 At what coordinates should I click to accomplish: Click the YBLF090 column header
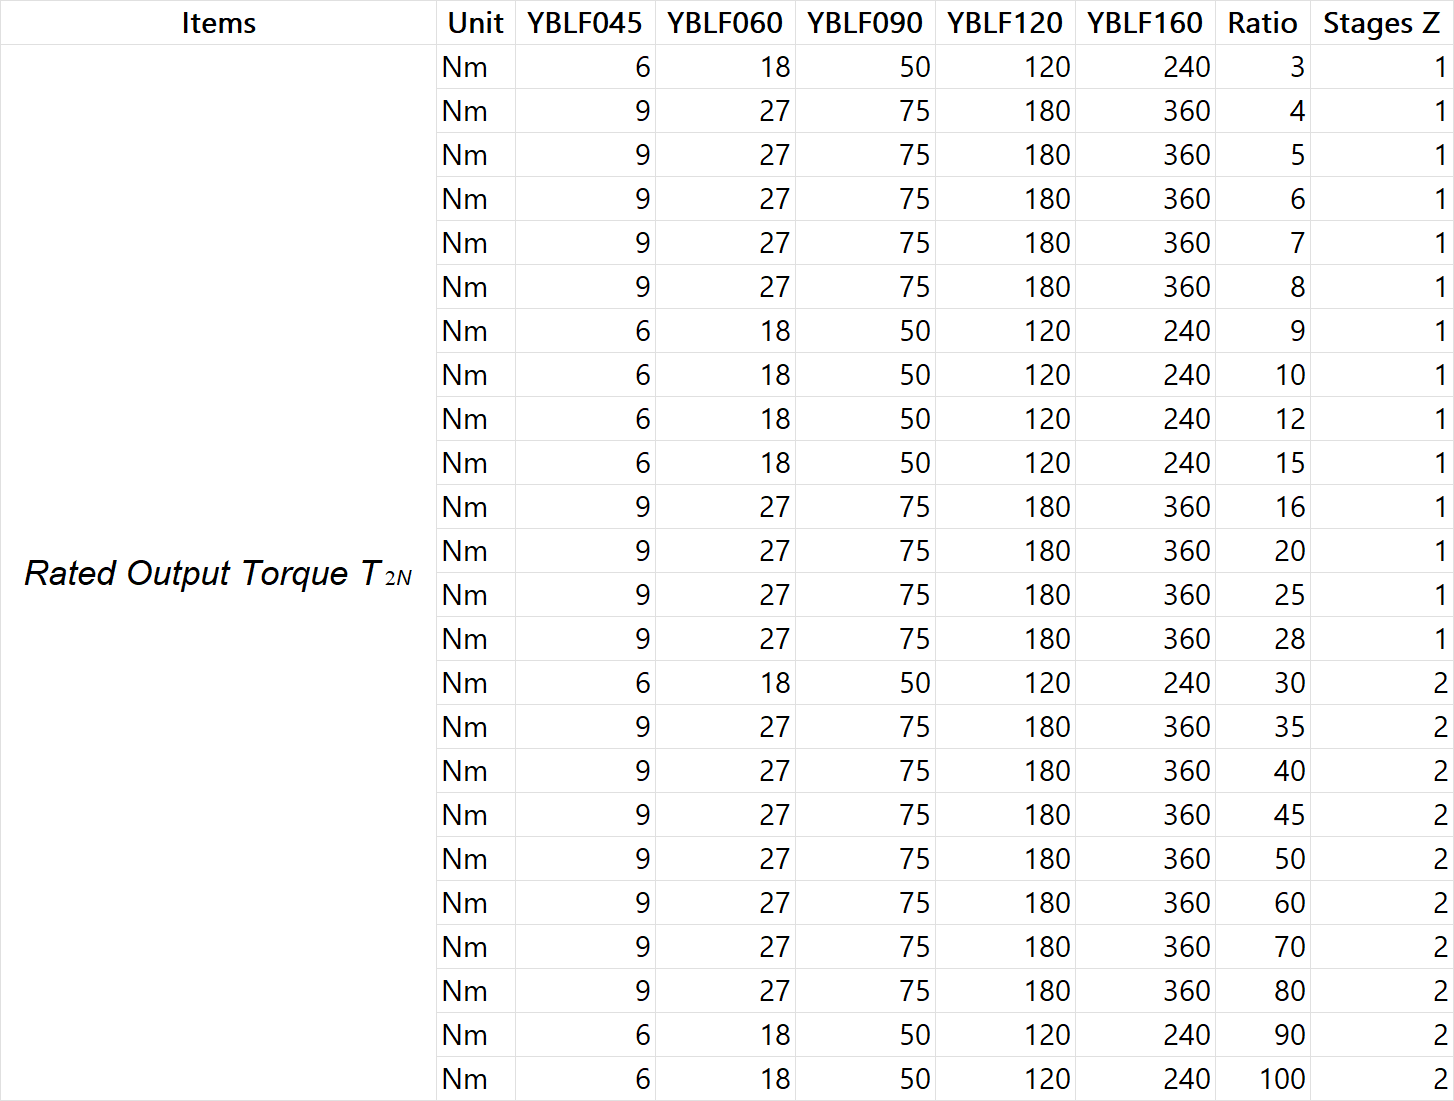(865, 23)
